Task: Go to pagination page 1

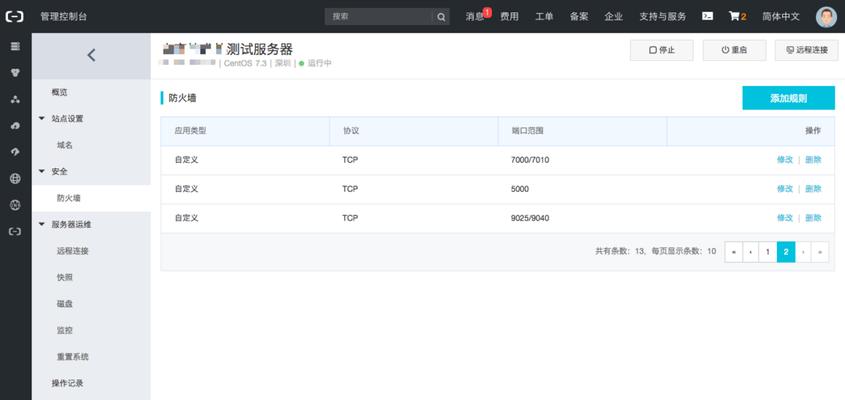Action: pos(768,252)
